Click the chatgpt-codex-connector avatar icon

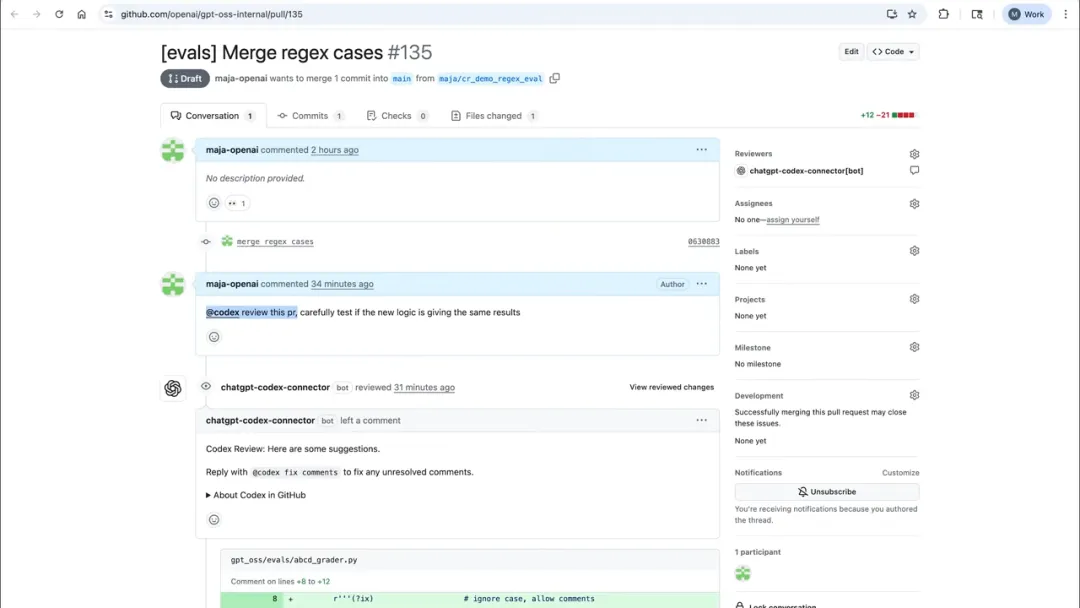pos(173,388)
